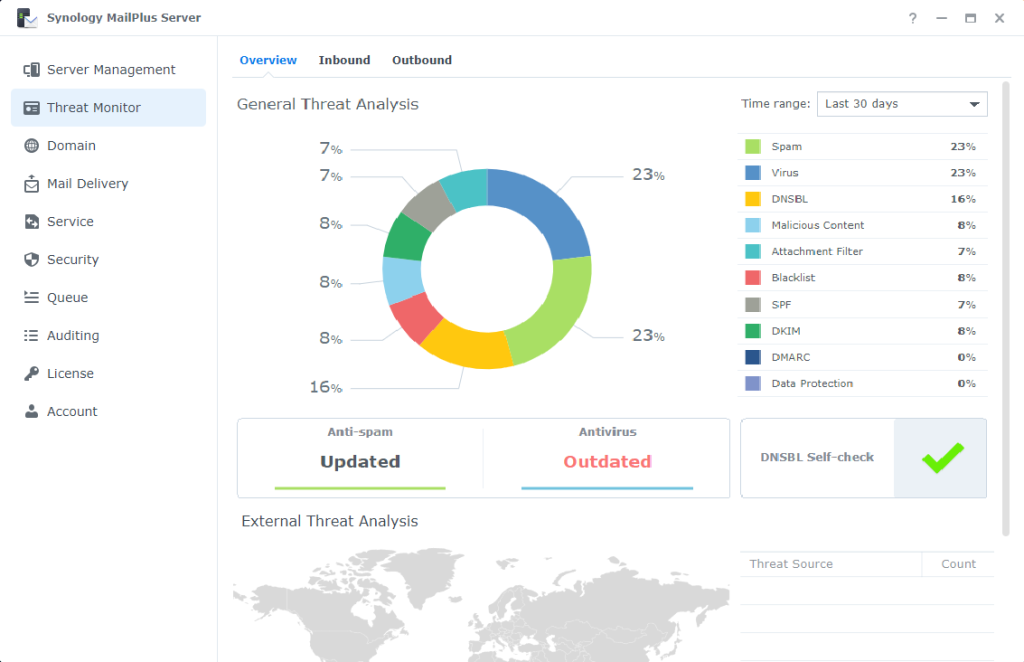The height and width of the screenshot is (662, 1024).
Task: Click the Mail Delivery mailbox icon
Action: 31,183
